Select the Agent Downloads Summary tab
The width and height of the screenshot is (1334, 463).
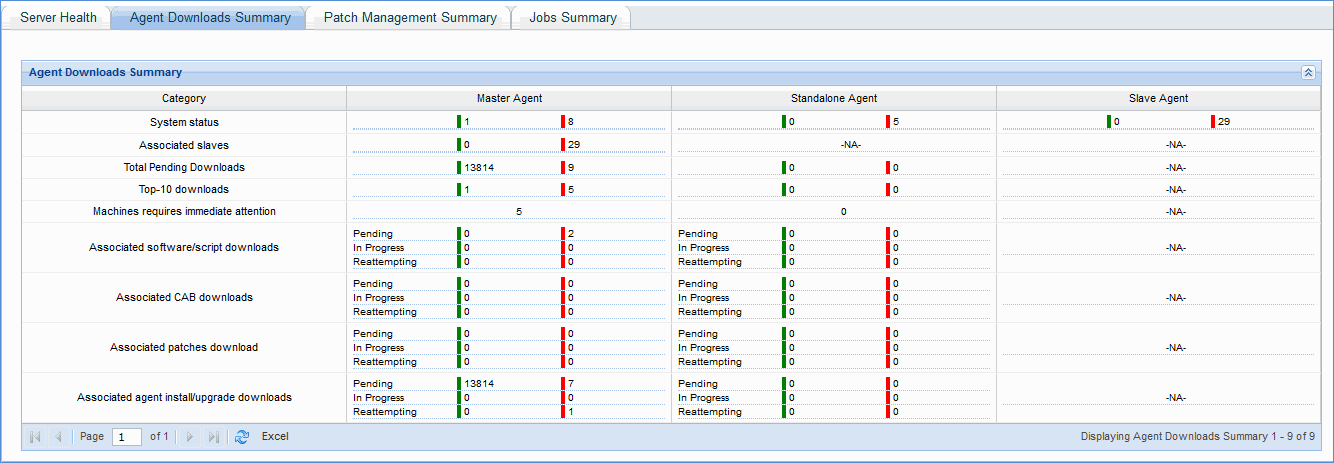(x=210, y=17)
